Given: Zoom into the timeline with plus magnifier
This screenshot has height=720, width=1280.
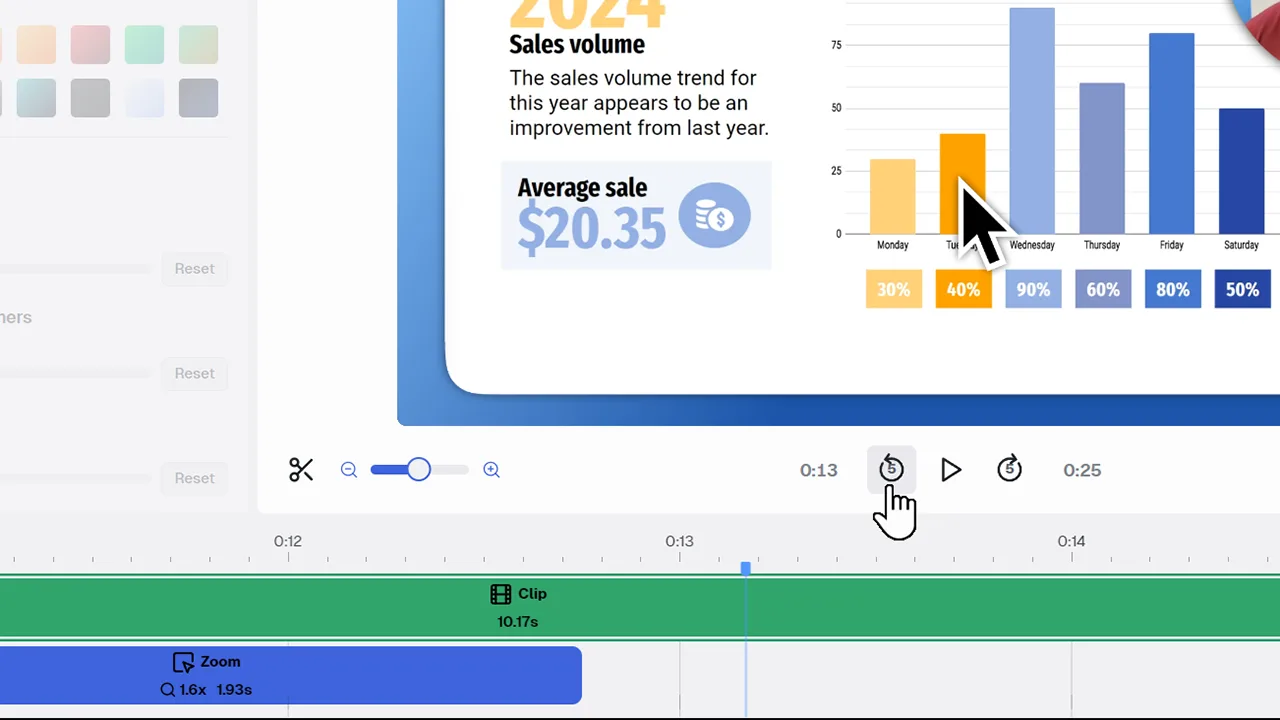Looking at the screenshot, I should (491, 469).
